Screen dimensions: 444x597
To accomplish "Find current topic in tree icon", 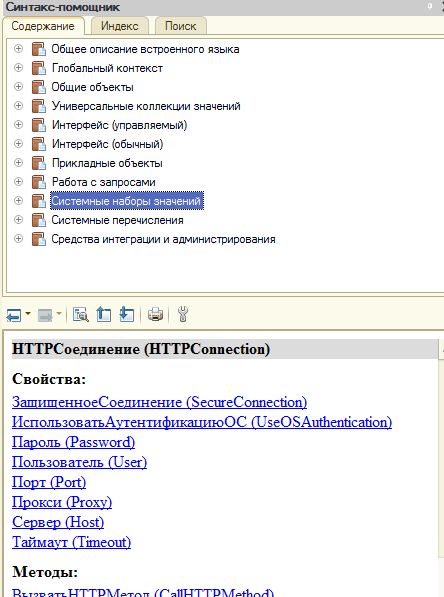I will tap(81, 315).
